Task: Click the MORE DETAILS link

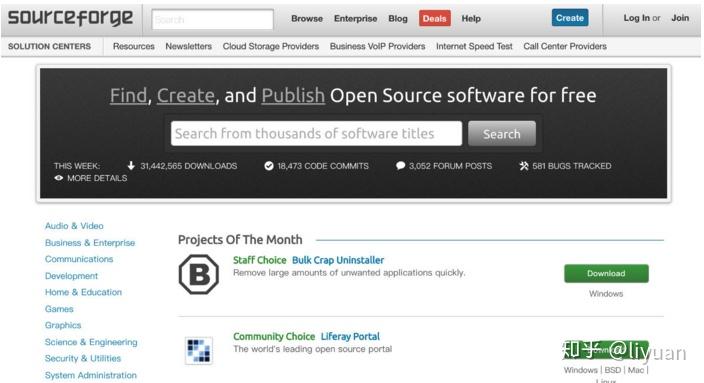Action: point(97,178)
